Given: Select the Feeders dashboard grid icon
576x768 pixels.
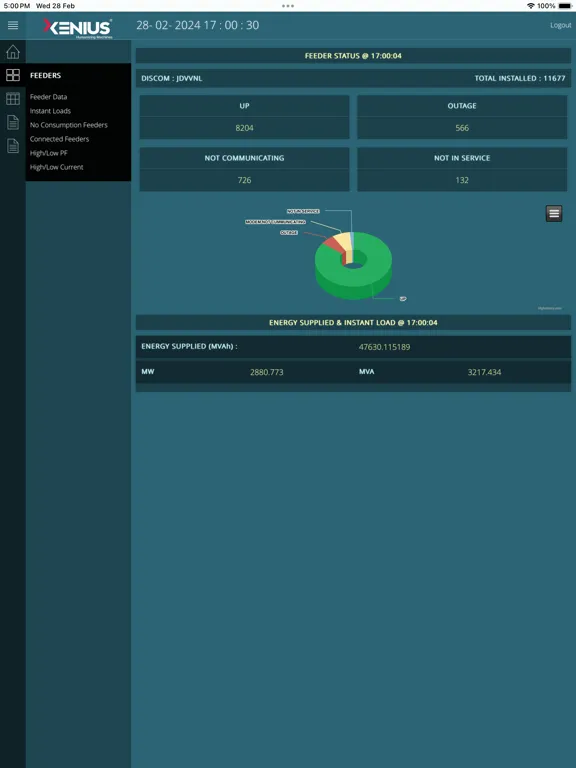Looking at the screenshot, I should coord(13,75).
